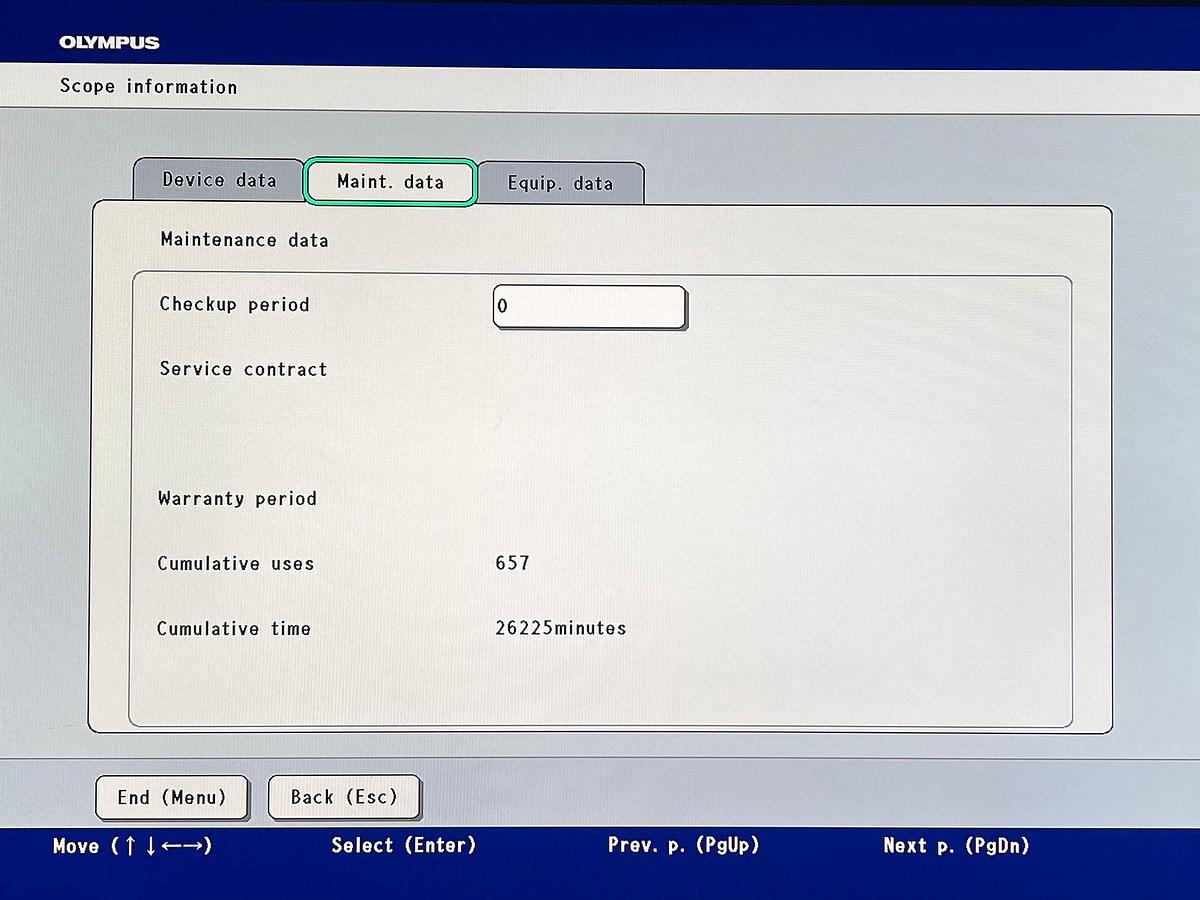Screen dimensions: 1200x900
Task: Click the Scope information title
Action: click(x=149, y=86)
